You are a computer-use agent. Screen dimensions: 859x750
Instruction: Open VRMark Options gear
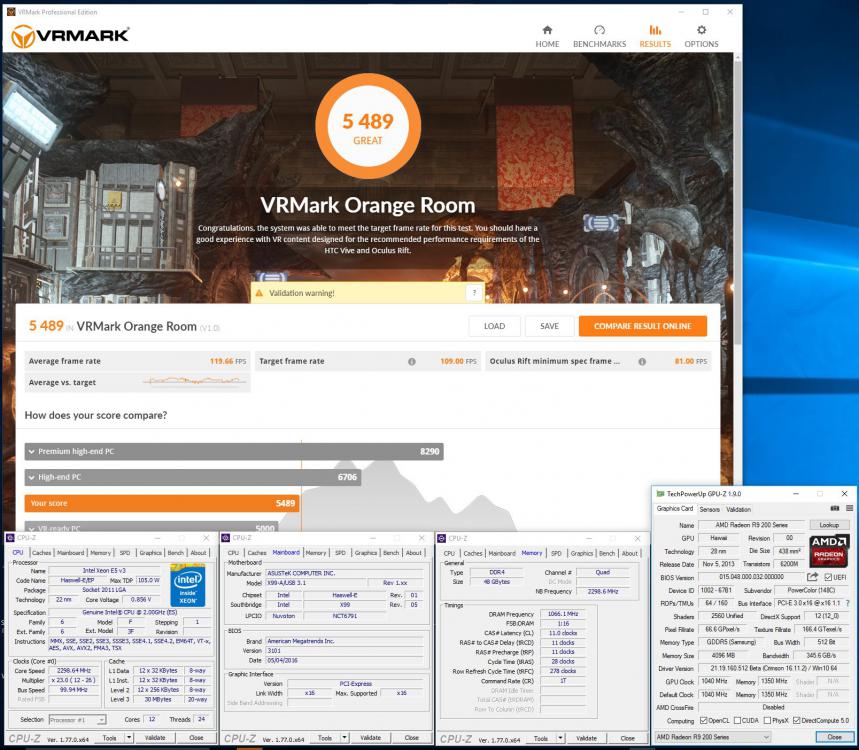pyautogui.click(x=701, y=36)
